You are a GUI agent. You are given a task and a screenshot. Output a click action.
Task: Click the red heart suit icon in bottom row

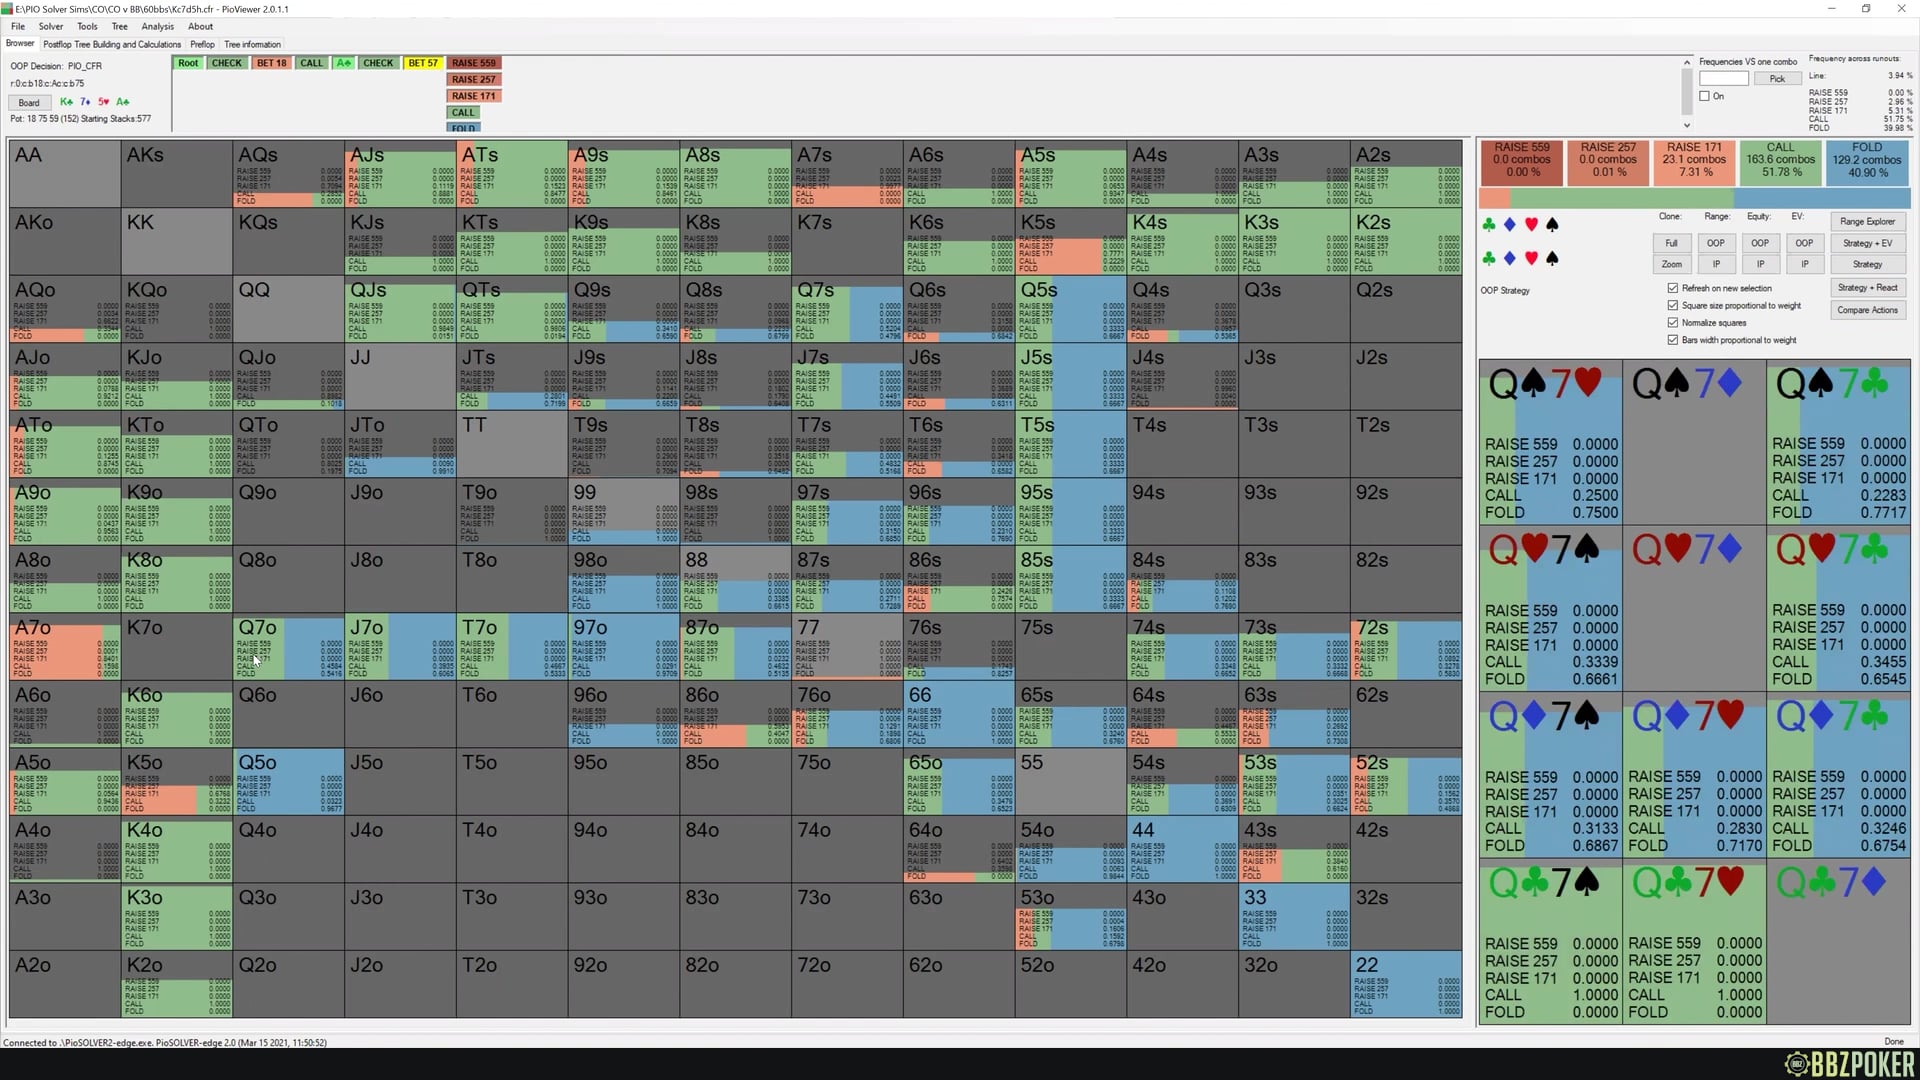tap(1531, 259)
